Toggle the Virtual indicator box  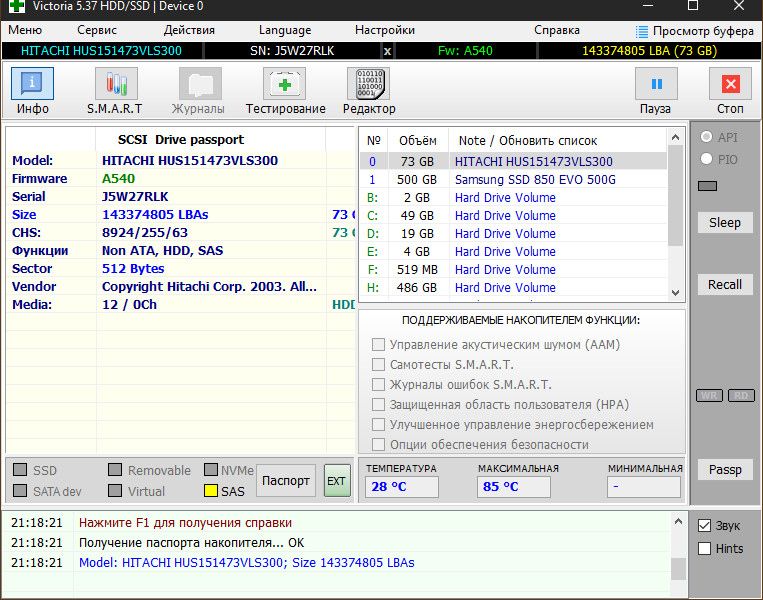click(x=115, y=491)
